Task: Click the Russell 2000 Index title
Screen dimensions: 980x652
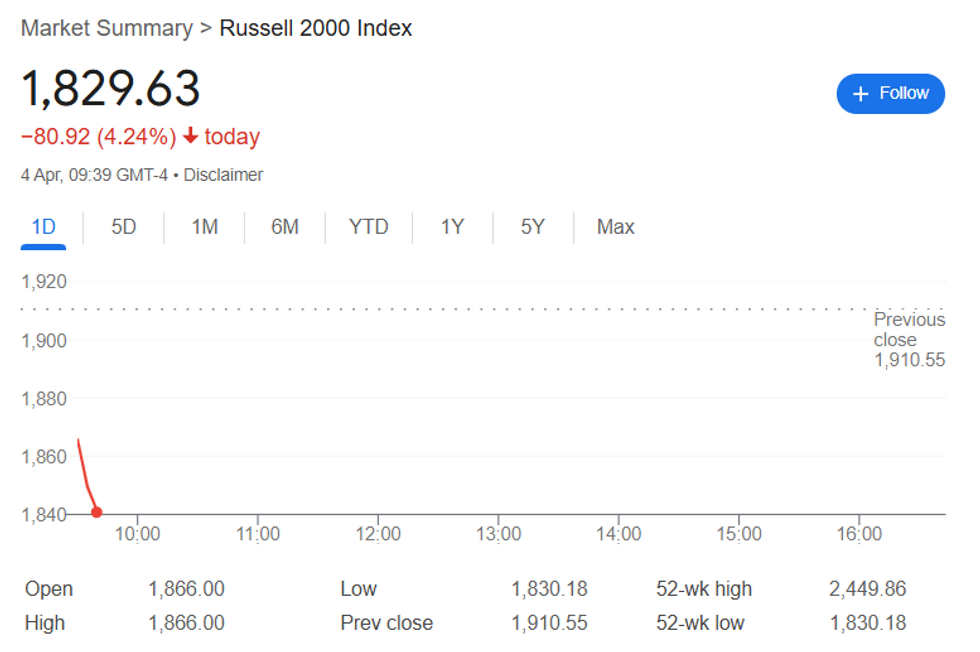Action: pyautogui.click(x=316, y=28)
